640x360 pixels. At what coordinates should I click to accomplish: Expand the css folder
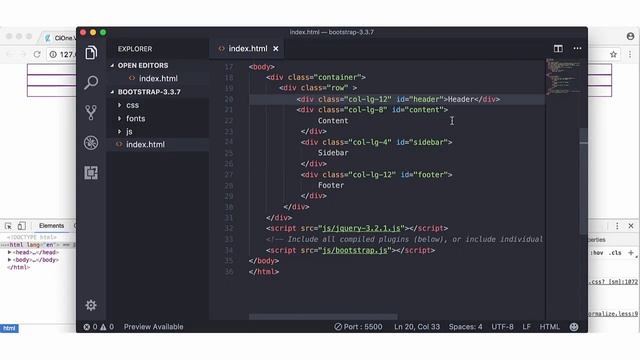tap(119, 105)
